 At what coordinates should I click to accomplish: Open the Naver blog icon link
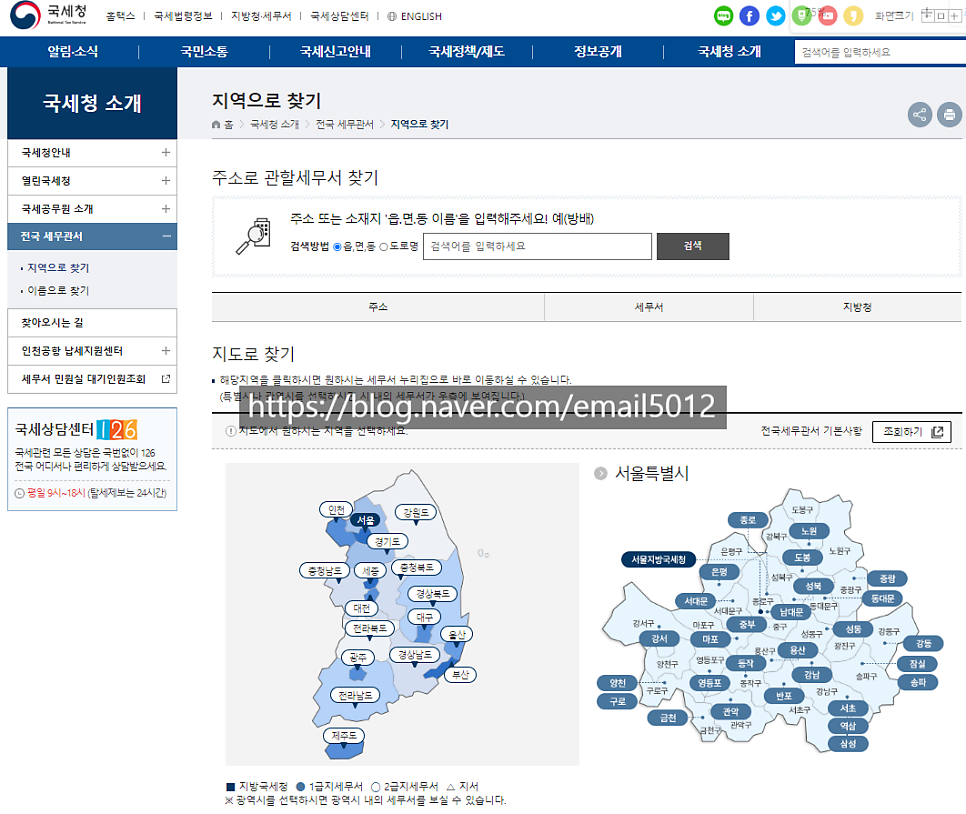[723, 16]
